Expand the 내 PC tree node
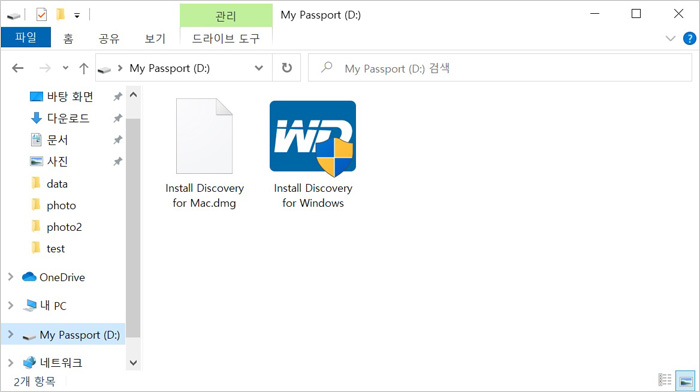 pyautogui.click(x=11, y=305)
